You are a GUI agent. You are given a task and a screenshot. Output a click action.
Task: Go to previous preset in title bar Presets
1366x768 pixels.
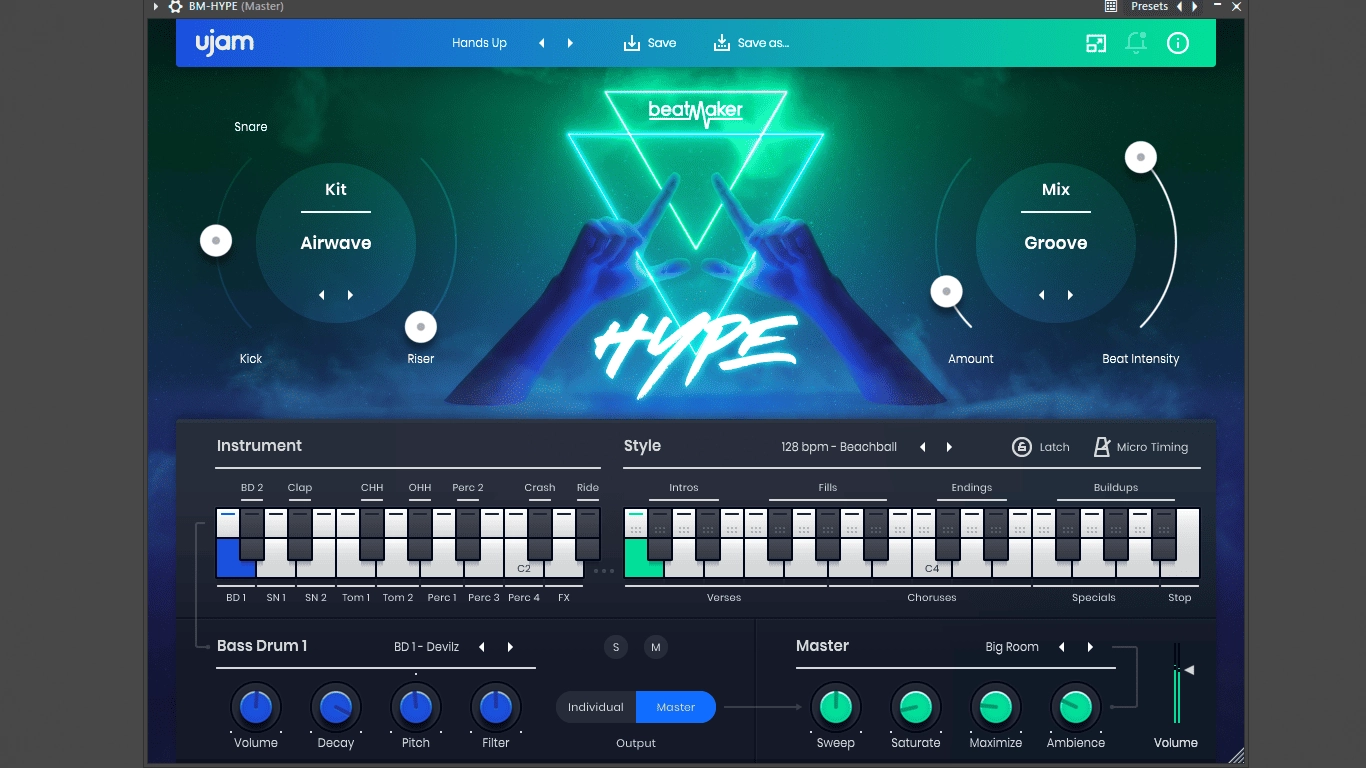(1179, 6)
